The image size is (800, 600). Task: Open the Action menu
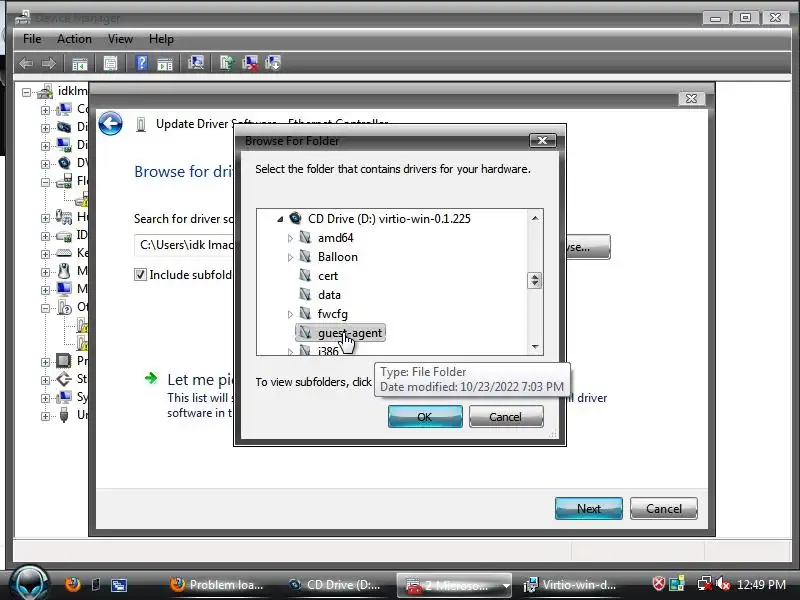point(74,39)
